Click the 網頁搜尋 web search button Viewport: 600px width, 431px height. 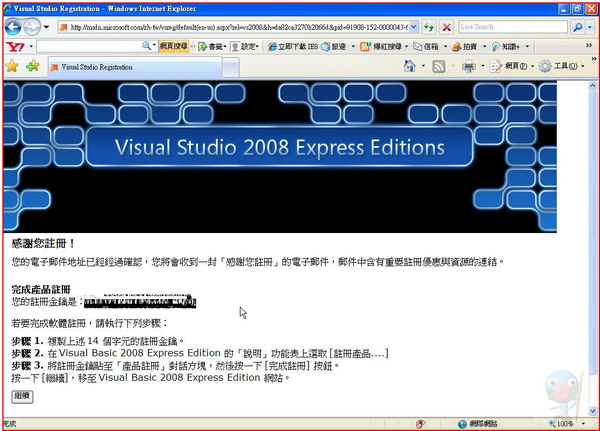point(173,46)
